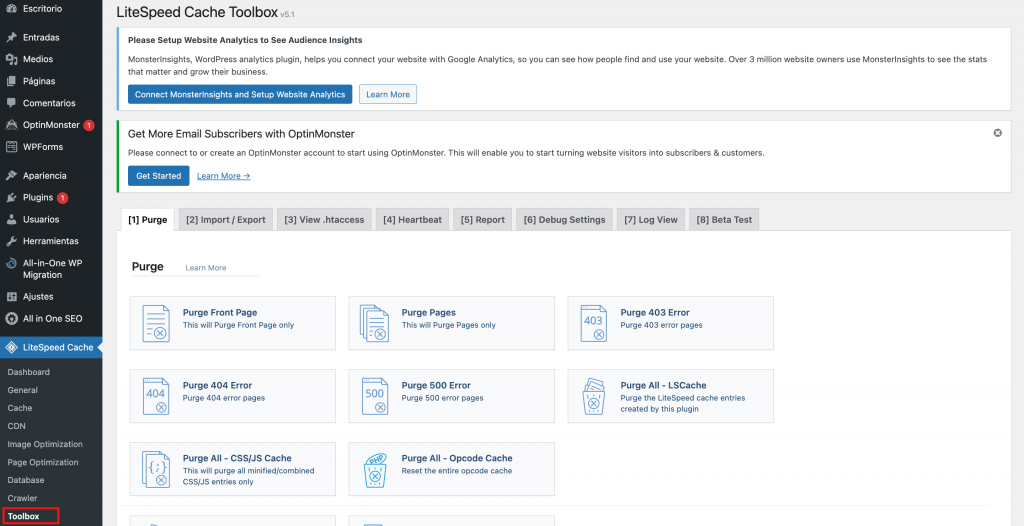Click the Purge Pages document icon
The width and height of the screenshot is (1024, 526).
coord(375,323)
